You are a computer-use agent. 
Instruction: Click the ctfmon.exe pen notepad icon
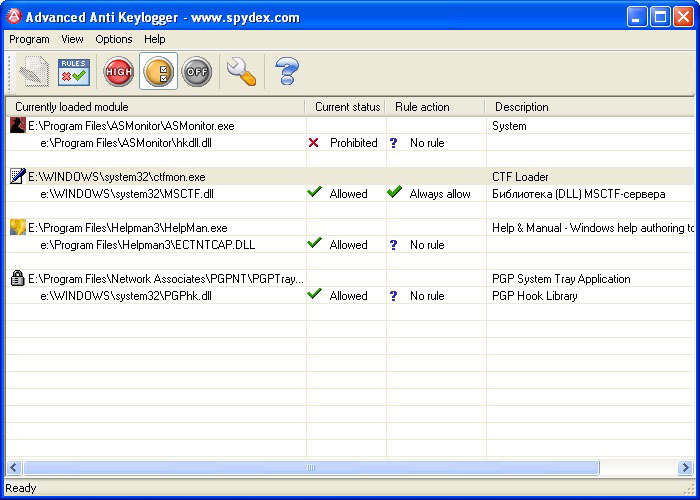17,176
